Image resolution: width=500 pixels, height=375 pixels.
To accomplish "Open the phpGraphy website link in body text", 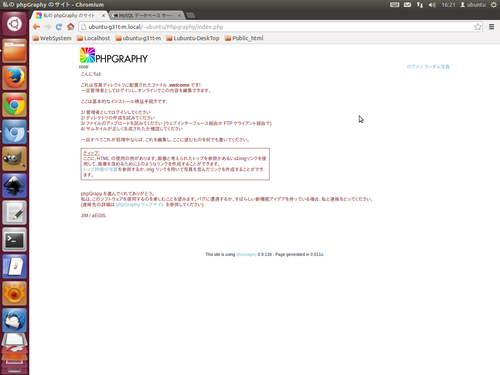I will (x=140, y=205).
